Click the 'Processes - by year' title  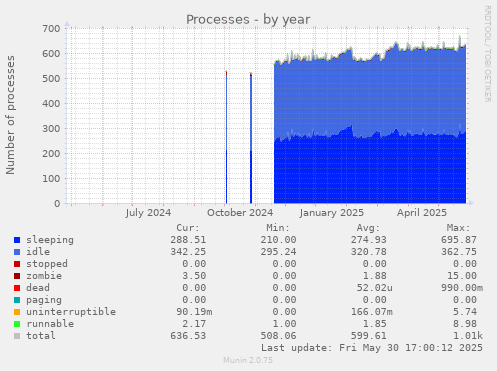[x=248, y=20]
